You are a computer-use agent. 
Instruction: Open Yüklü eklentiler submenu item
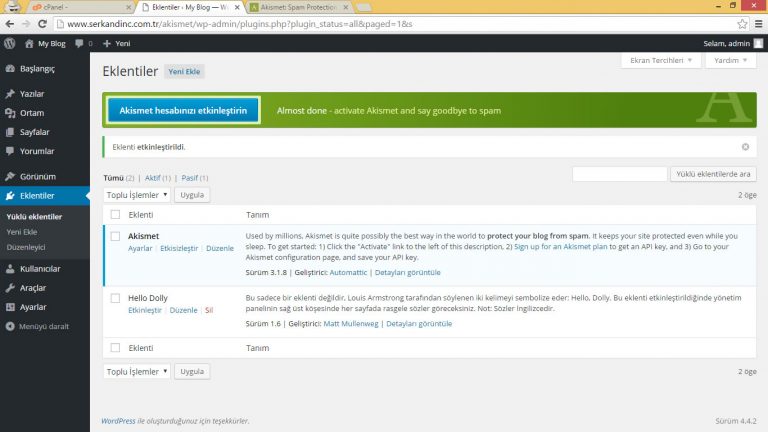click(34, 216)
